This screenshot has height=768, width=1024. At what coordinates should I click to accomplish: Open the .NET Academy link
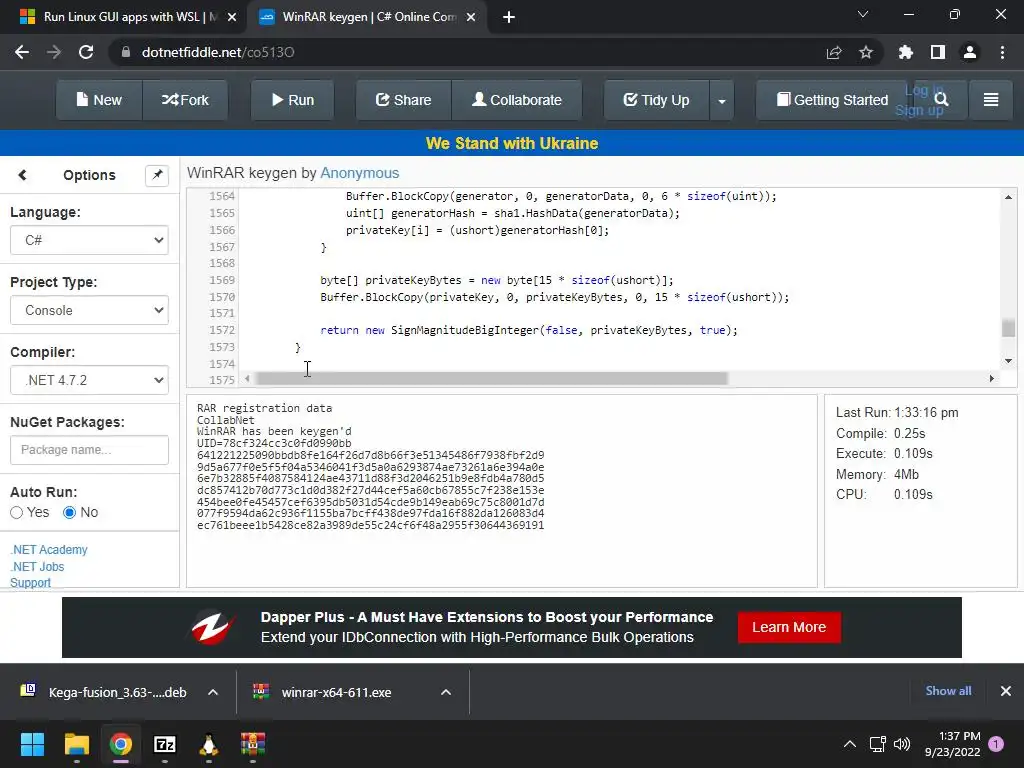point(49,550)
